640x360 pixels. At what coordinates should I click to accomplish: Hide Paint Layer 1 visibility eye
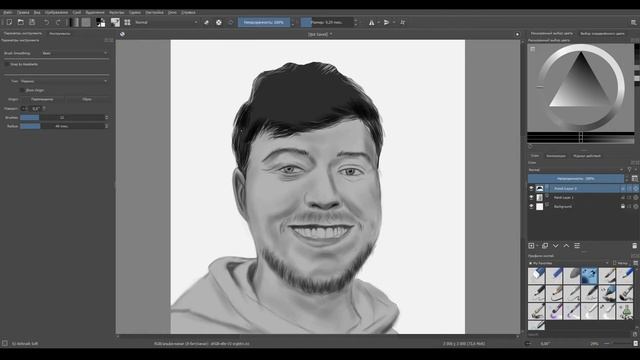point(531,198)
